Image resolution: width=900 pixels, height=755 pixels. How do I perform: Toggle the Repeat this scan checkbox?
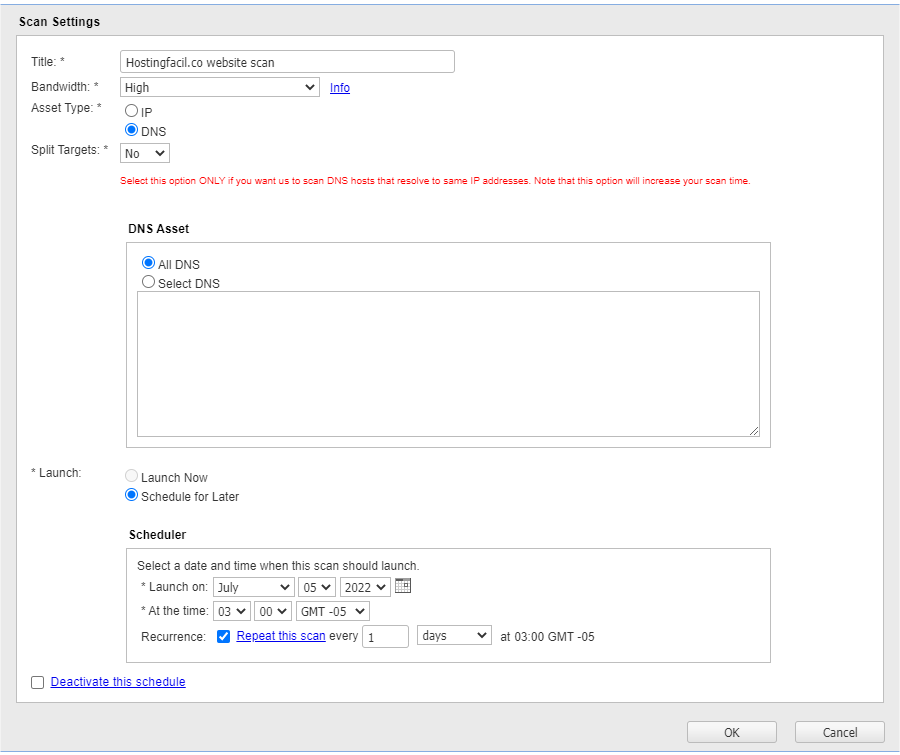[x=224, y=636]
